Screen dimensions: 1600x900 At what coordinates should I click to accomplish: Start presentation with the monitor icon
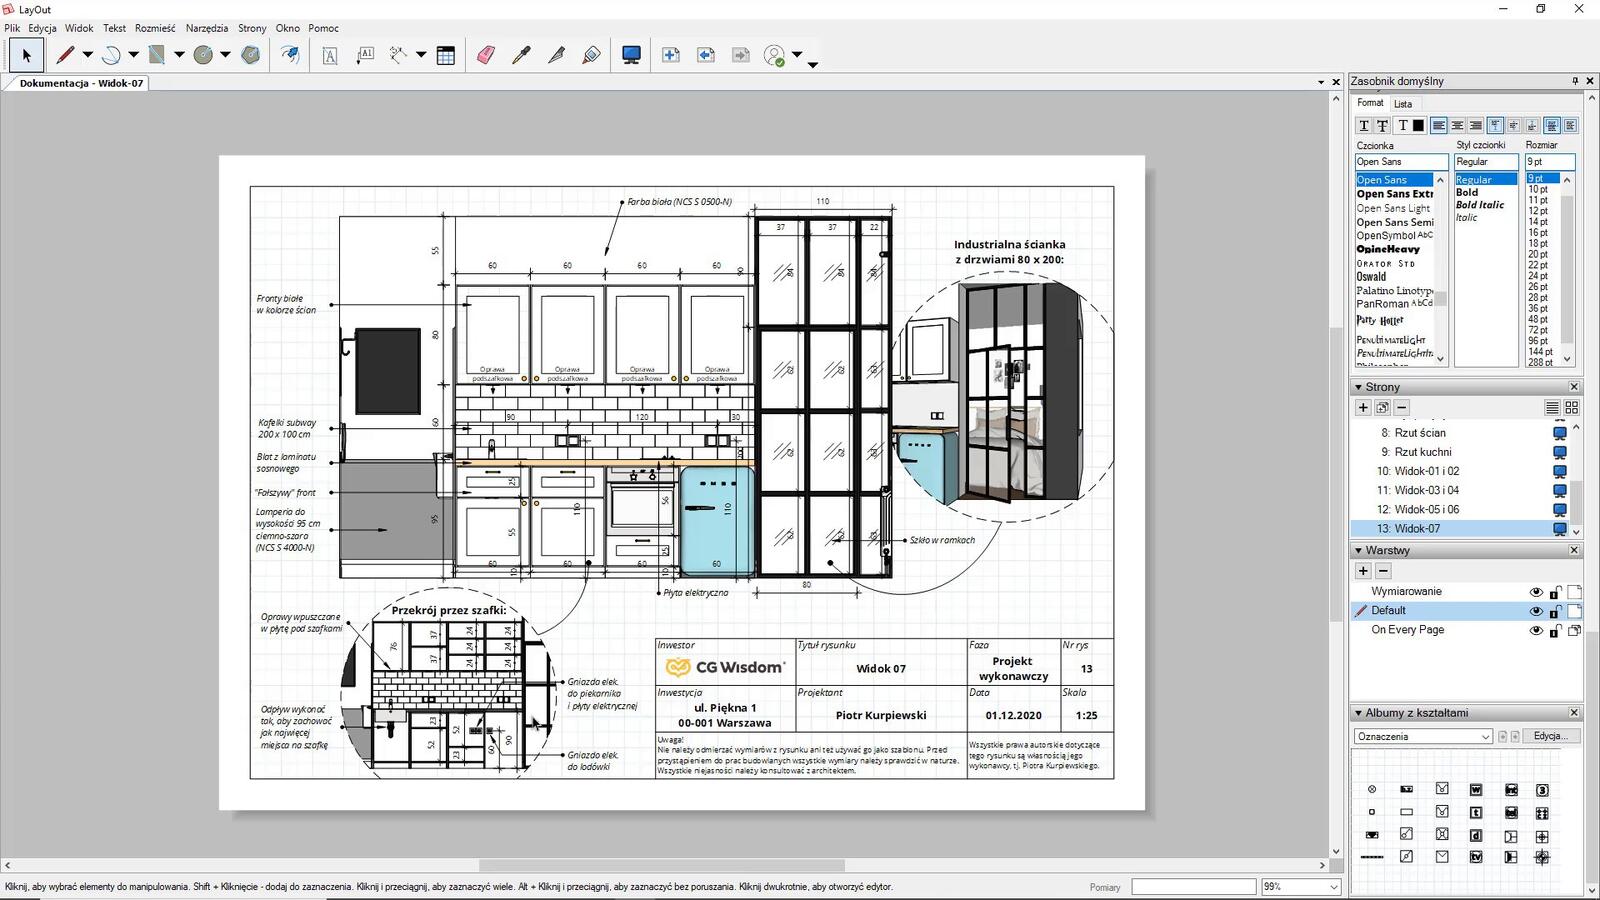pos(631,56)
